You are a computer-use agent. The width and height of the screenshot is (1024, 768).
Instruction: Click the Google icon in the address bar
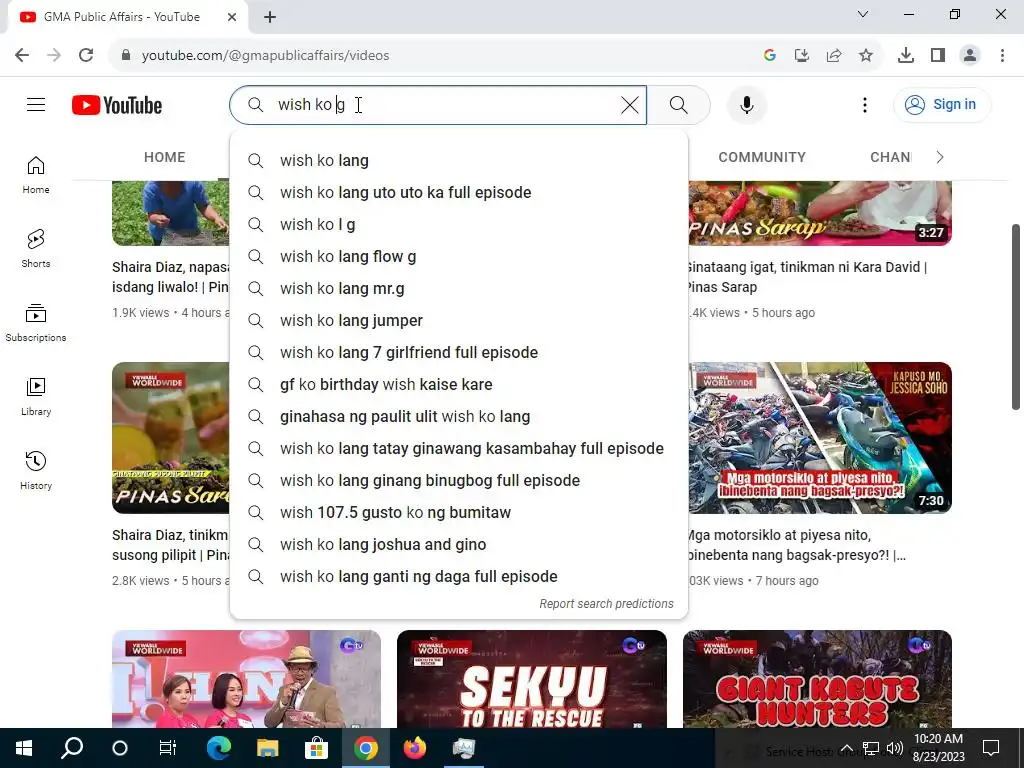tap(769, 55)
